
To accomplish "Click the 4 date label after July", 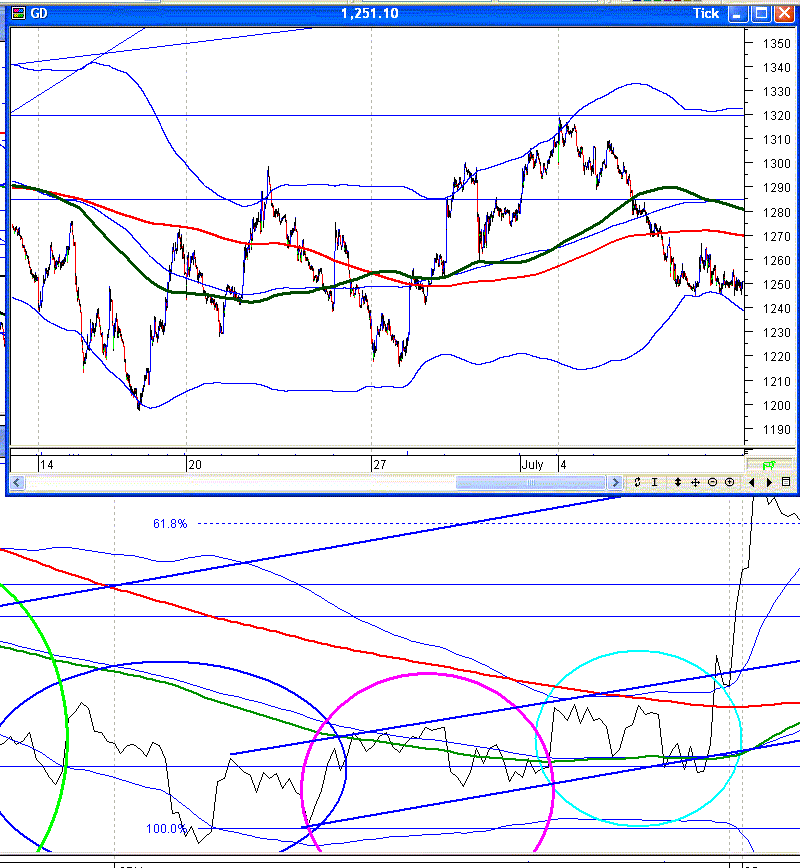I will point(564,465).
